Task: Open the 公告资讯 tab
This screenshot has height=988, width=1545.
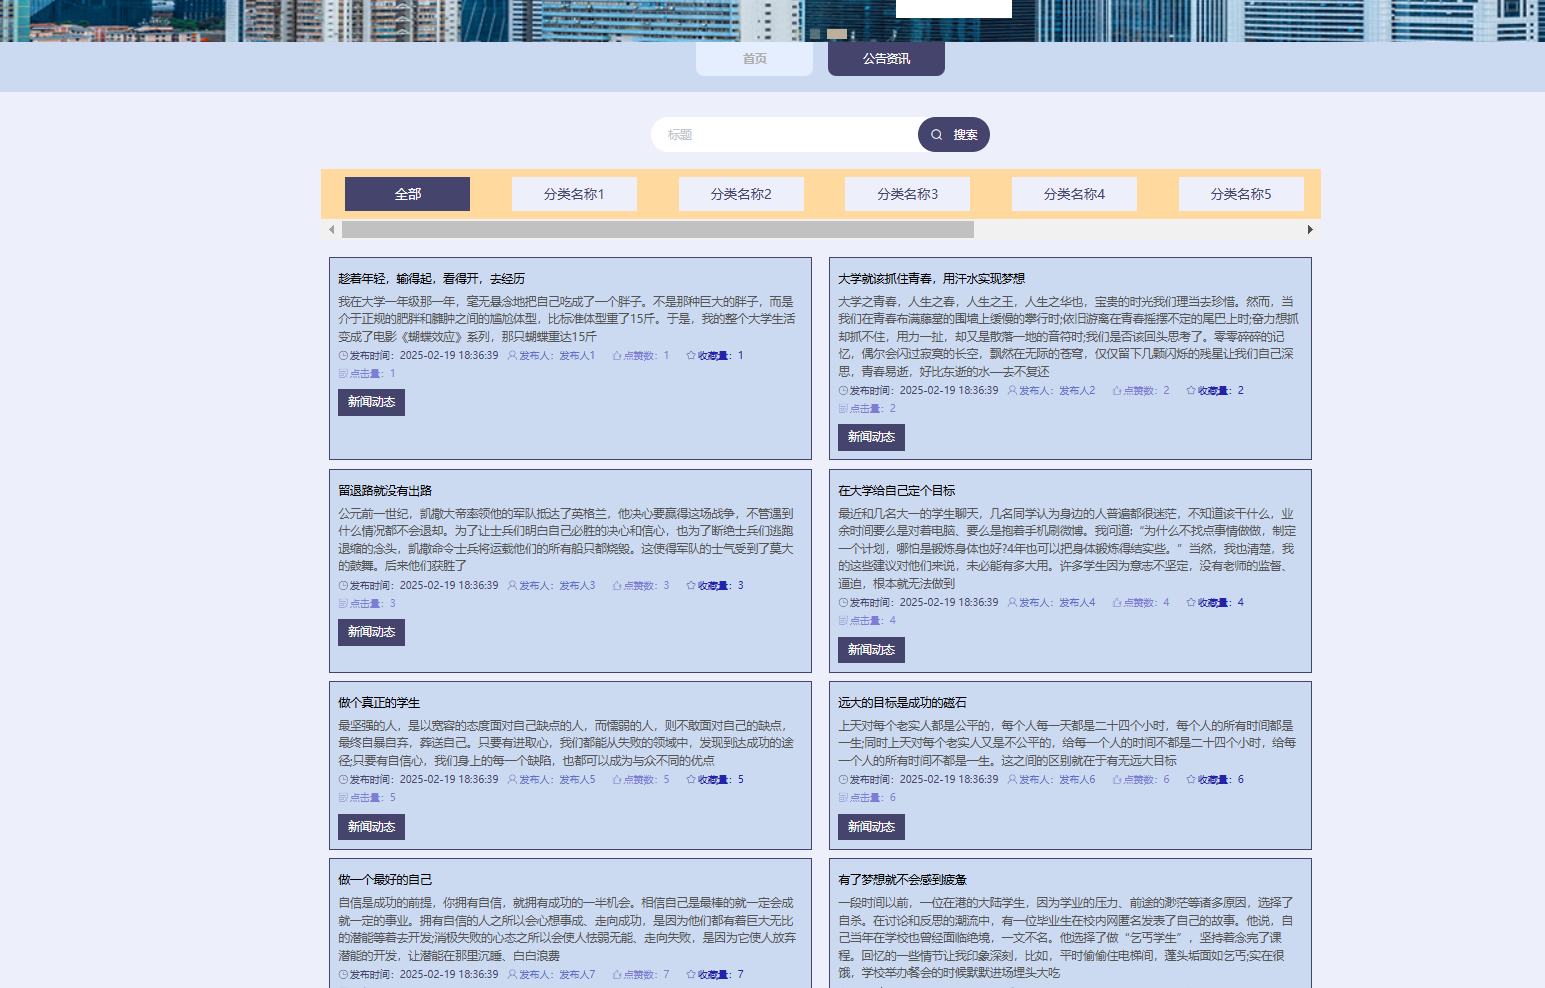Action: click(x=886, y=59)
